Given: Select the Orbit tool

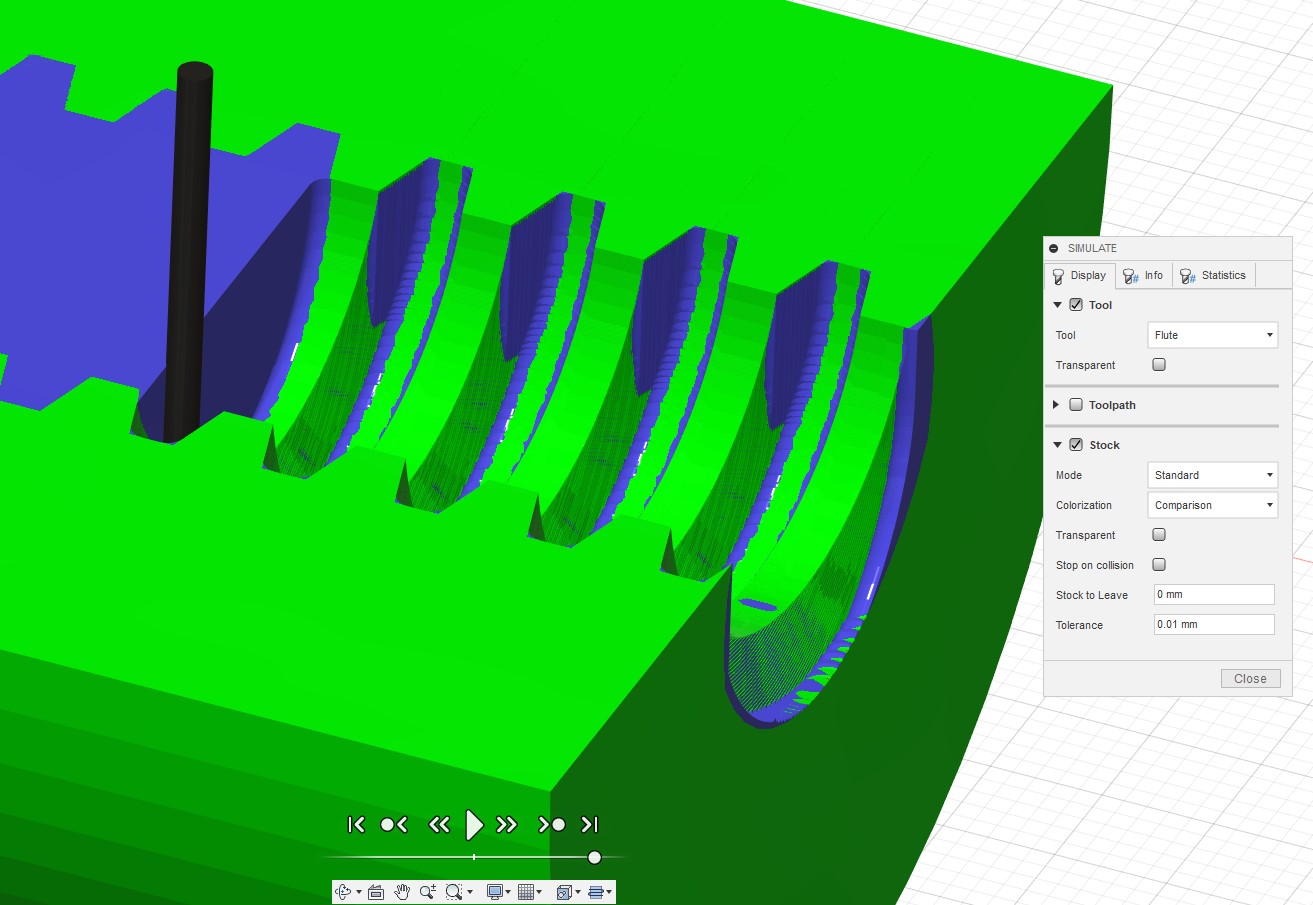Looking at the screenshot, I should click(343, 891).
